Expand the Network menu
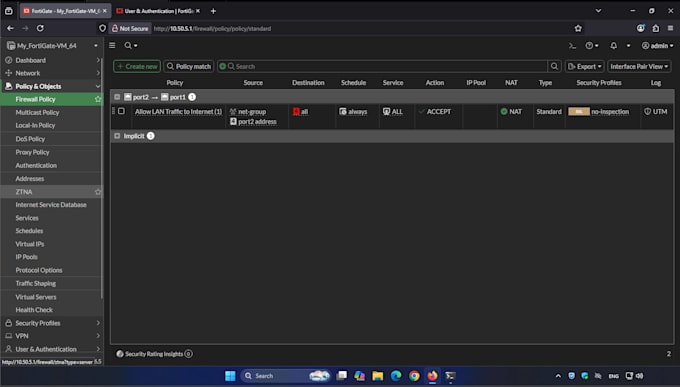680x387 pixels. pyautogui.click(x=52, y=73)
